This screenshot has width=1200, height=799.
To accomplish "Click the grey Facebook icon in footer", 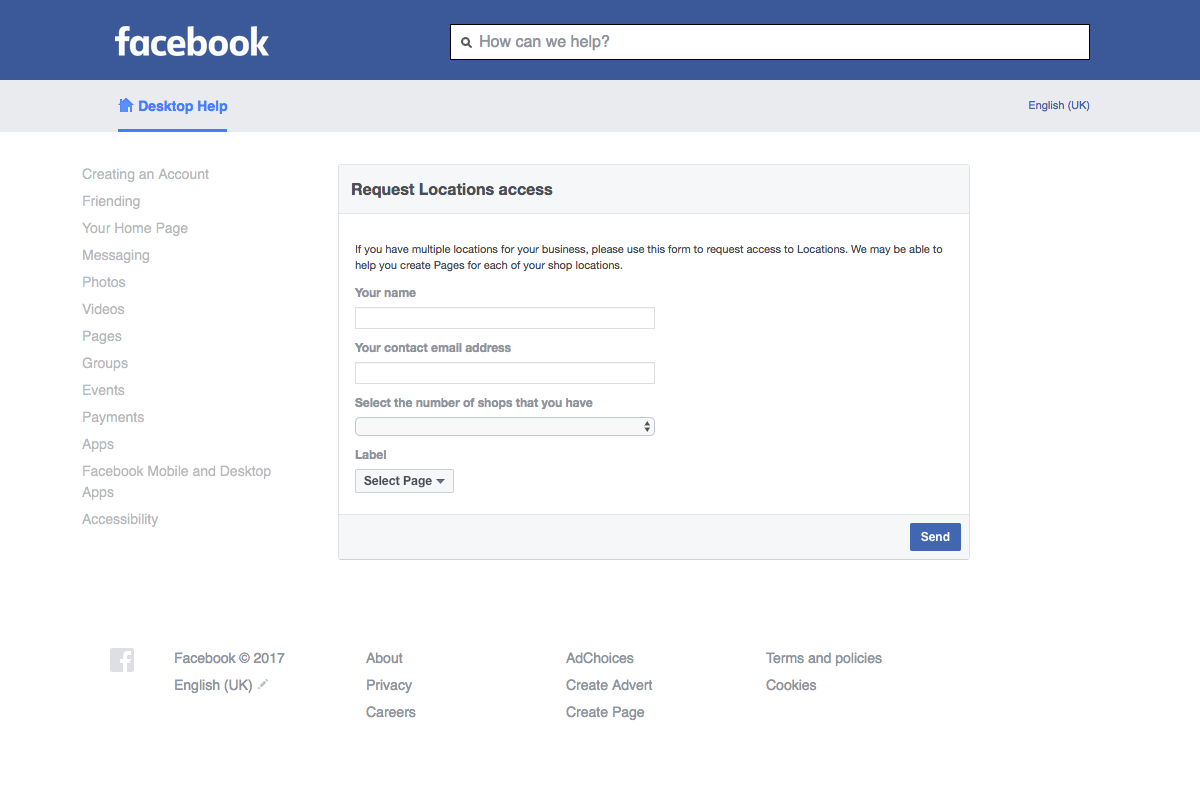I will [122, 660].
